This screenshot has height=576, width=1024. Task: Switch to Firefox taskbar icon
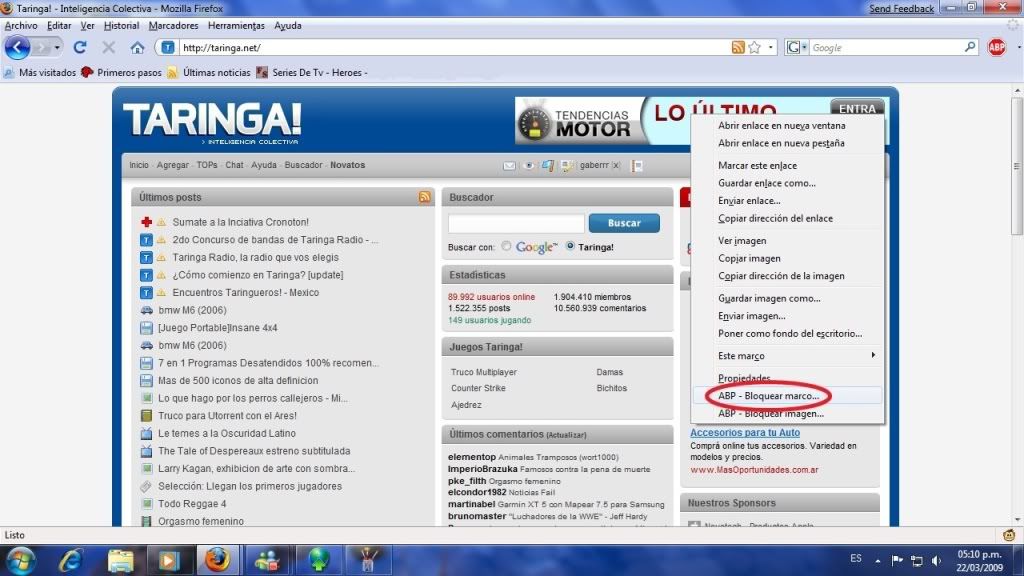[217, 560]
